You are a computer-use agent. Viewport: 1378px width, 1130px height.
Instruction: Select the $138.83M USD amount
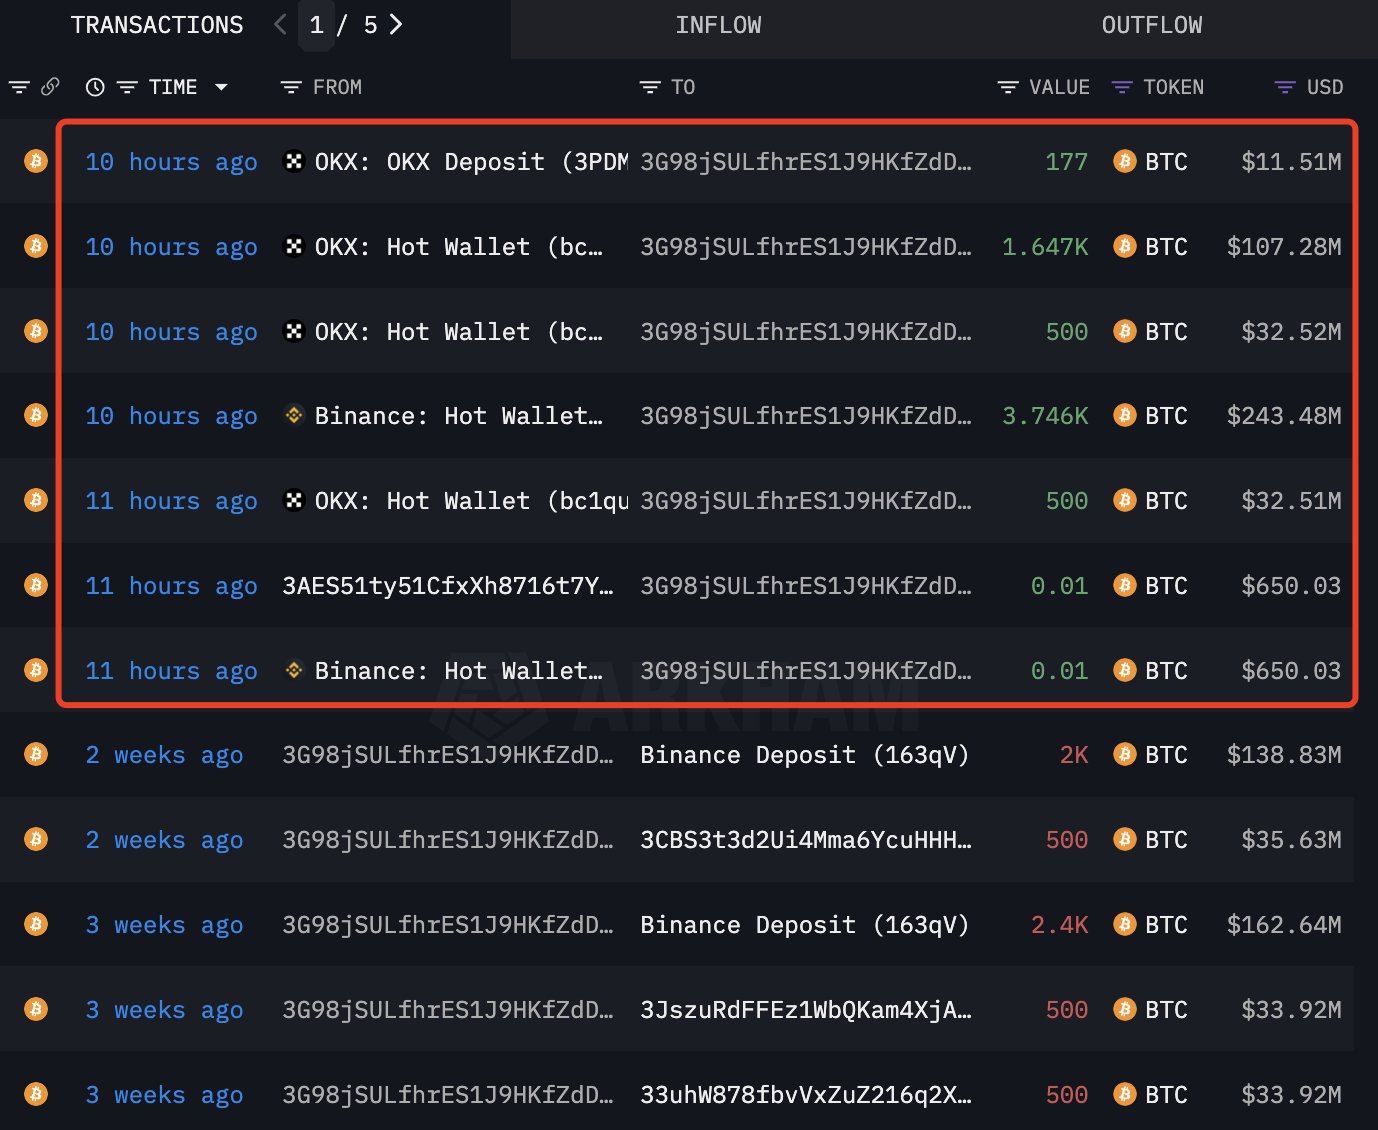click(1284, 755)
